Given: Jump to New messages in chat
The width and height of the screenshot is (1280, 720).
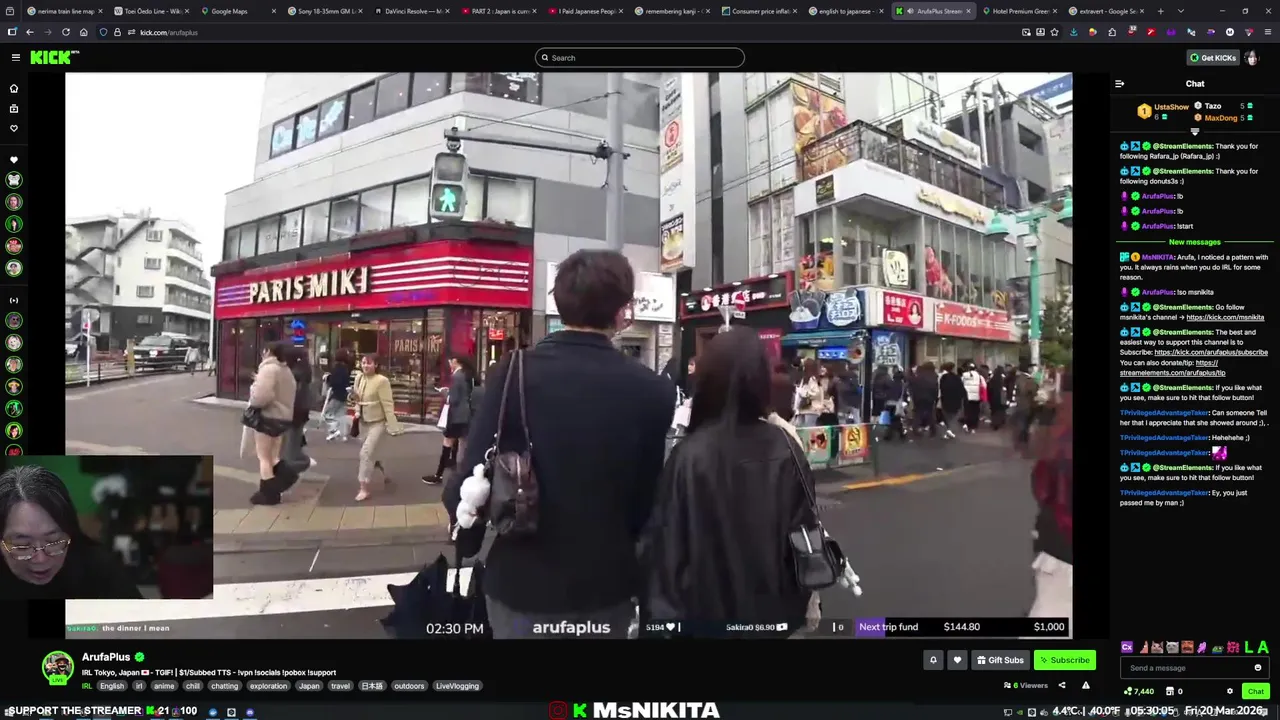Looking at the screenshot, I should click(x=1195, y=242).
